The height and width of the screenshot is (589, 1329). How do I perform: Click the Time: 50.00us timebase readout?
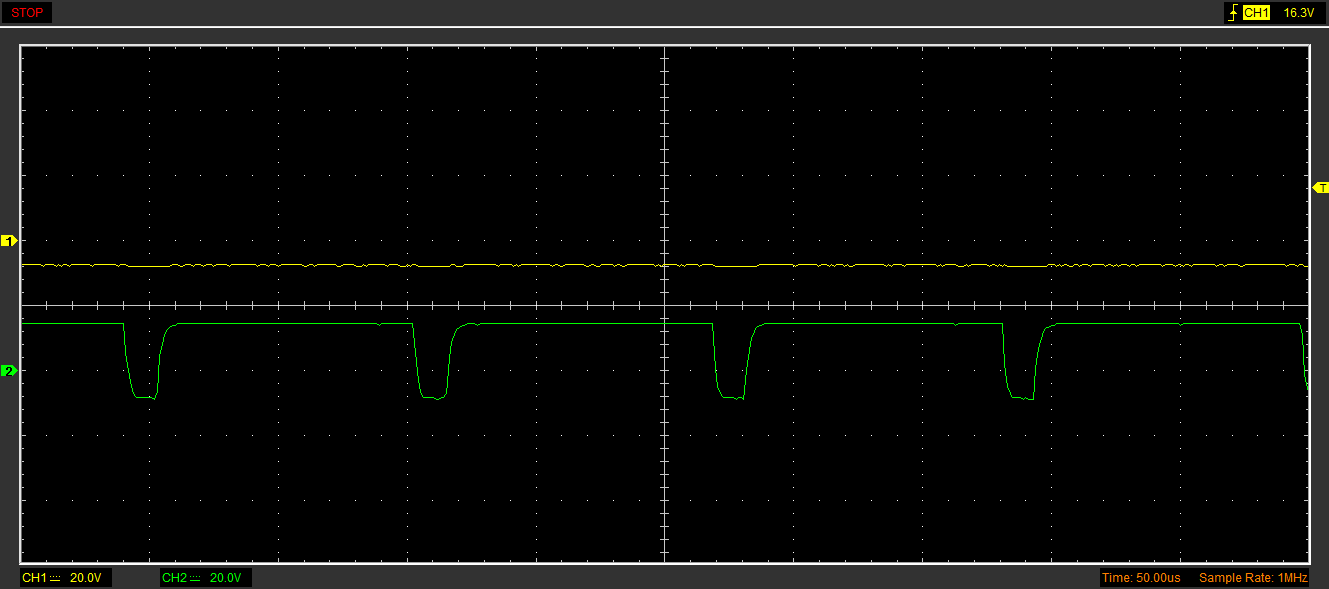tap(1141, 578)
